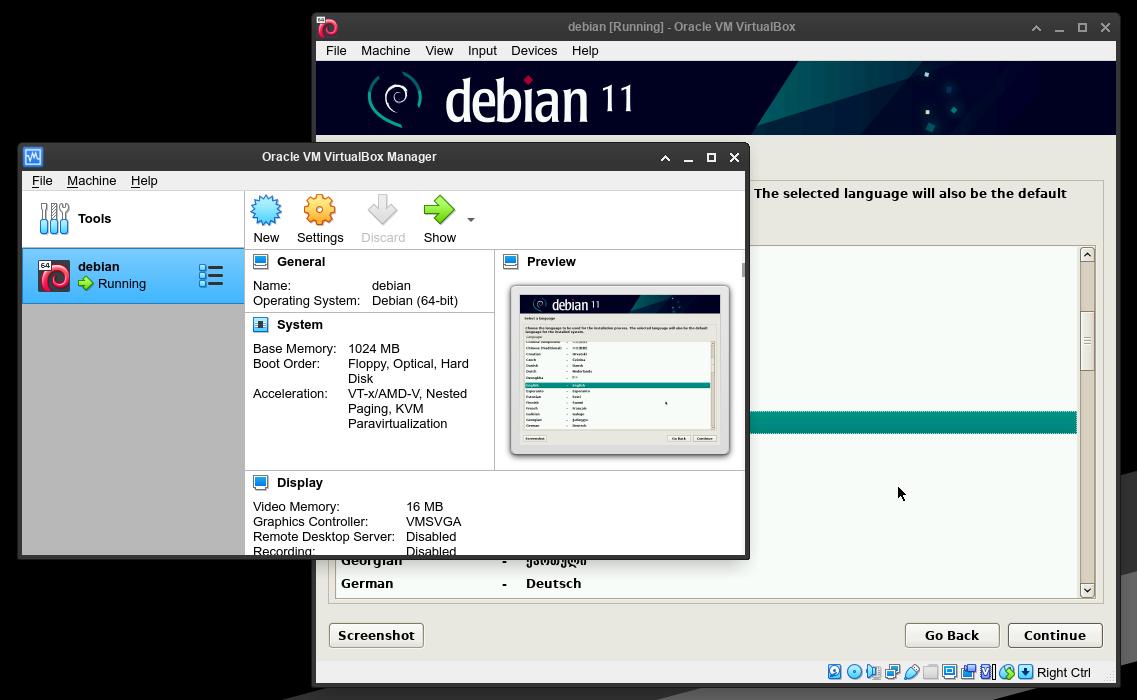Click the audio status icon
The image size is (1137, 700).
click(874, 672)
